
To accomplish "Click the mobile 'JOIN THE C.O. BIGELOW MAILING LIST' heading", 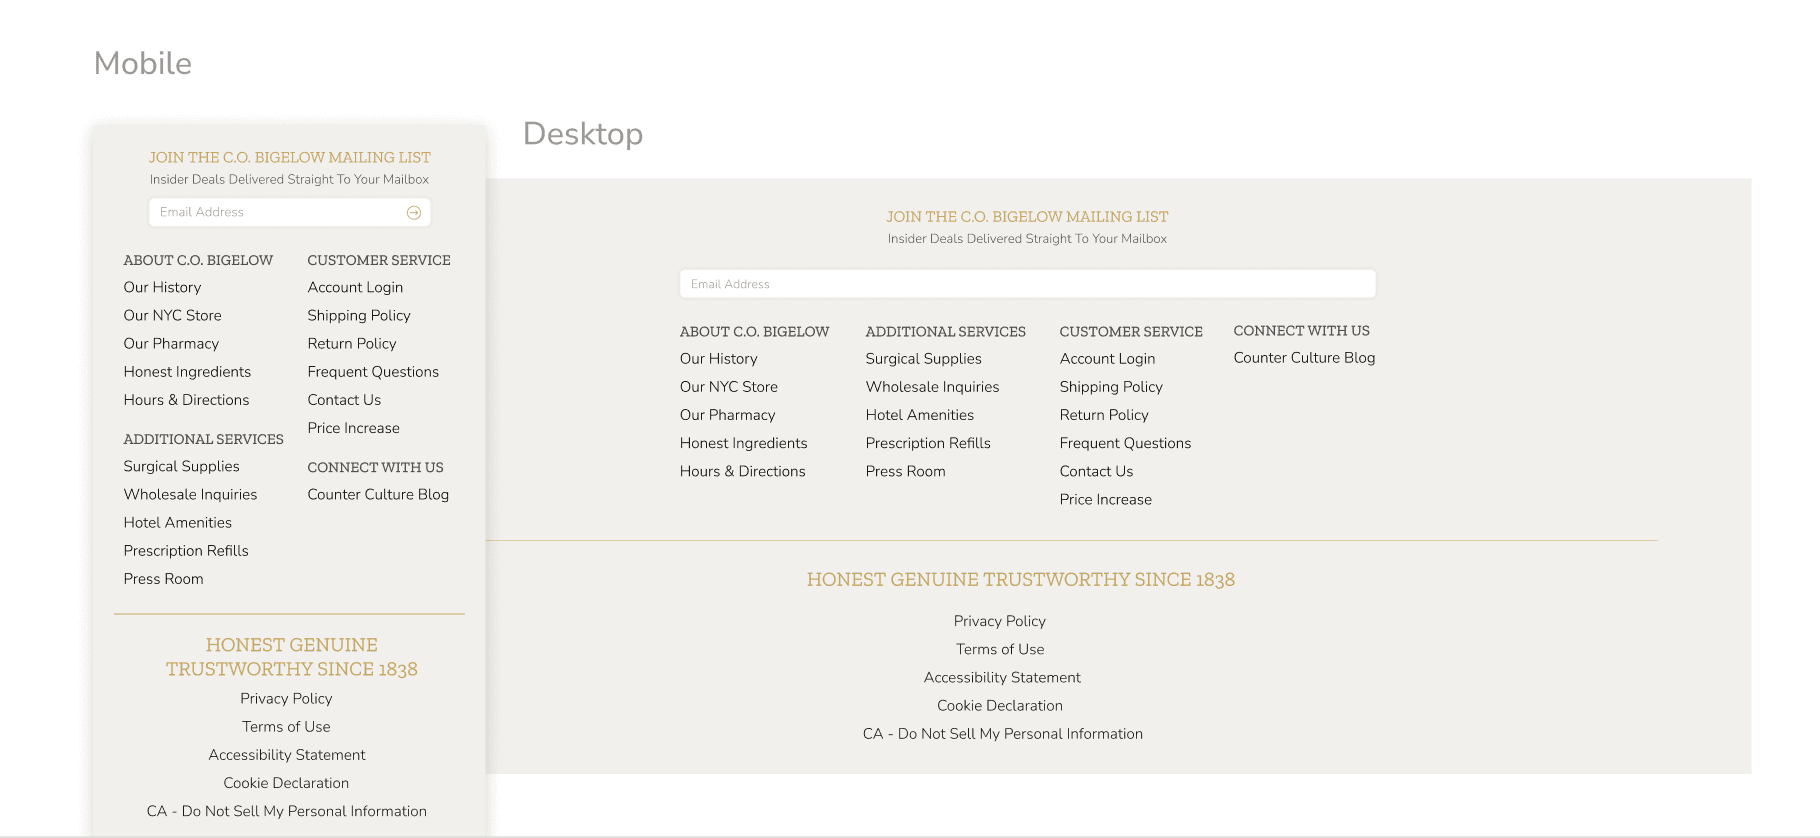I will tap(290, 157).
